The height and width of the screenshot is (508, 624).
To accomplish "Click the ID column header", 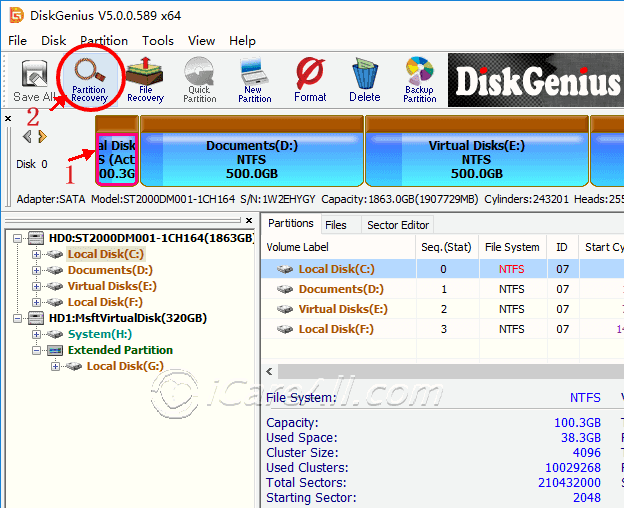I will 562,247.
